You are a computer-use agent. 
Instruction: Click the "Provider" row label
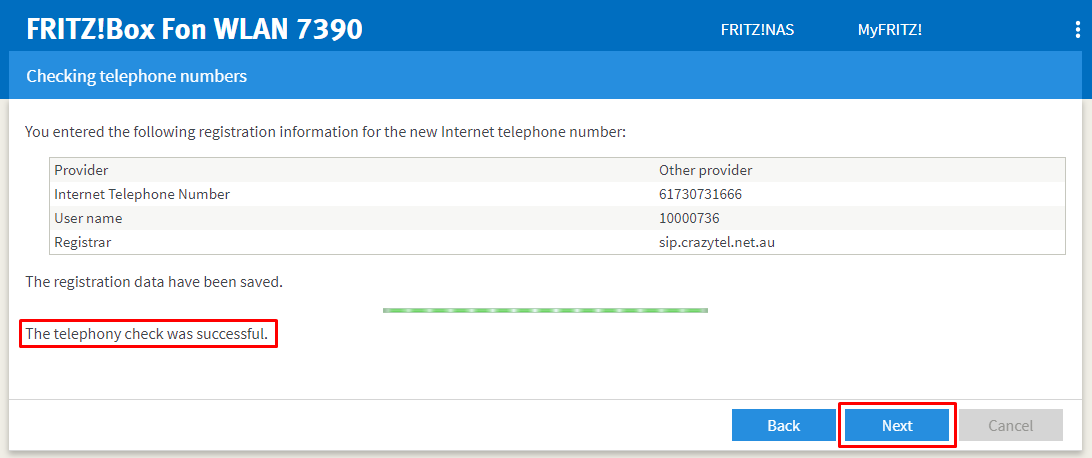pos(81,170)
